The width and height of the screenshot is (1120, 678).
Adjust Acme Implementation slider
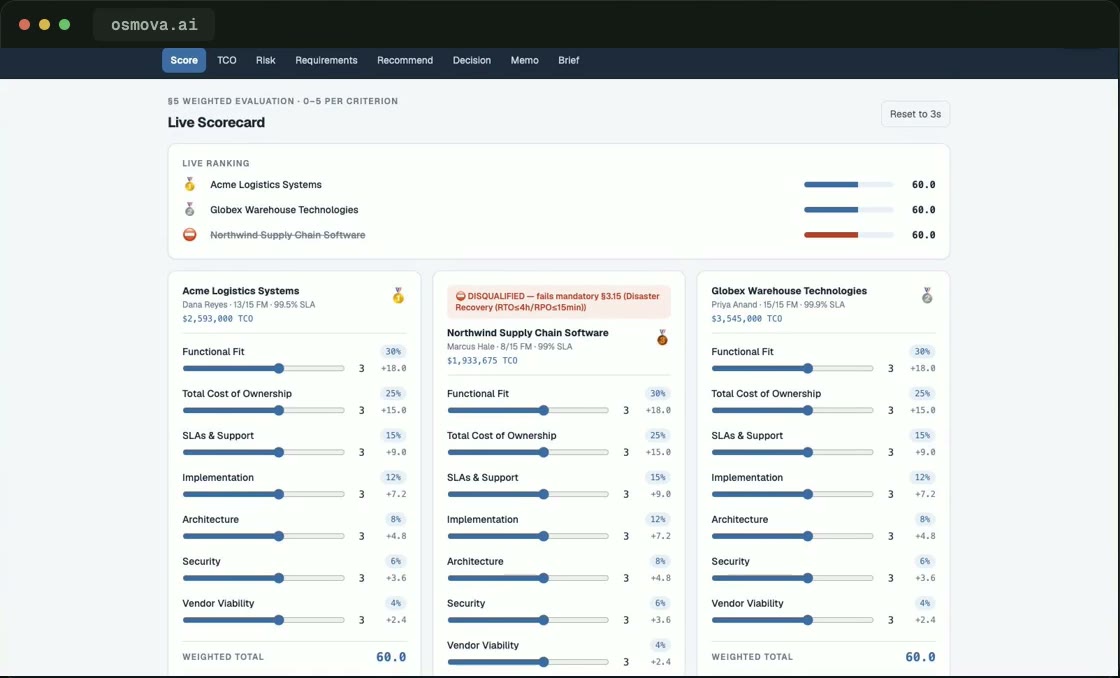coord(264,494)
